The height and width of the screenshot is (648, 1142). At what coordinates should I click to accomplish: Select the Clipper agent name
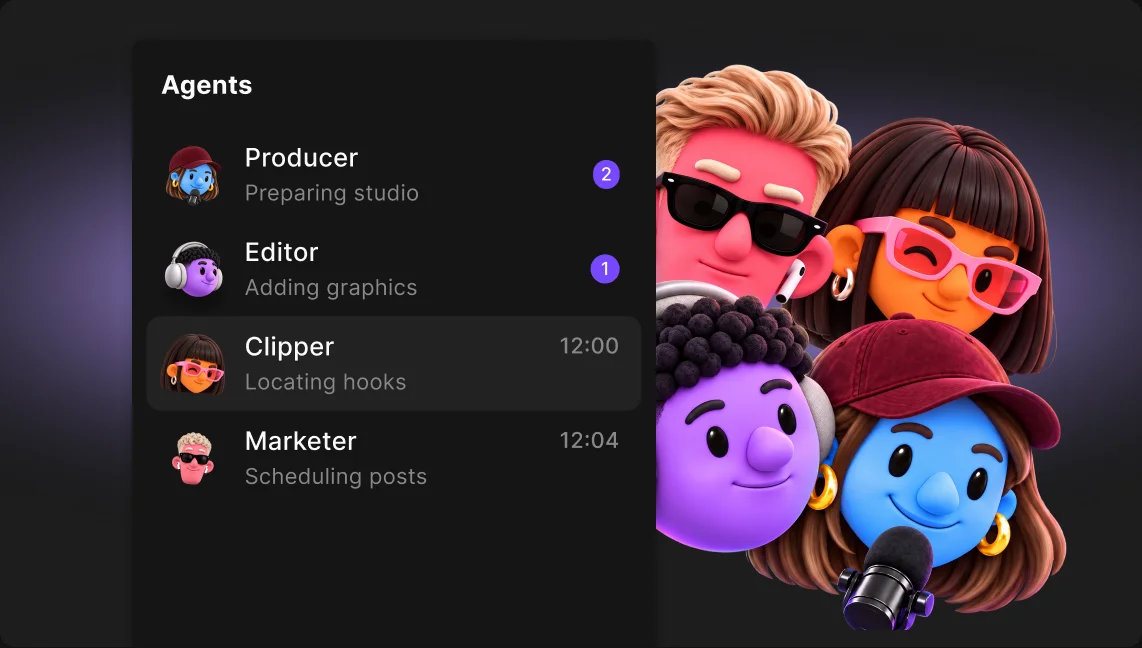(x=289, y=347)
